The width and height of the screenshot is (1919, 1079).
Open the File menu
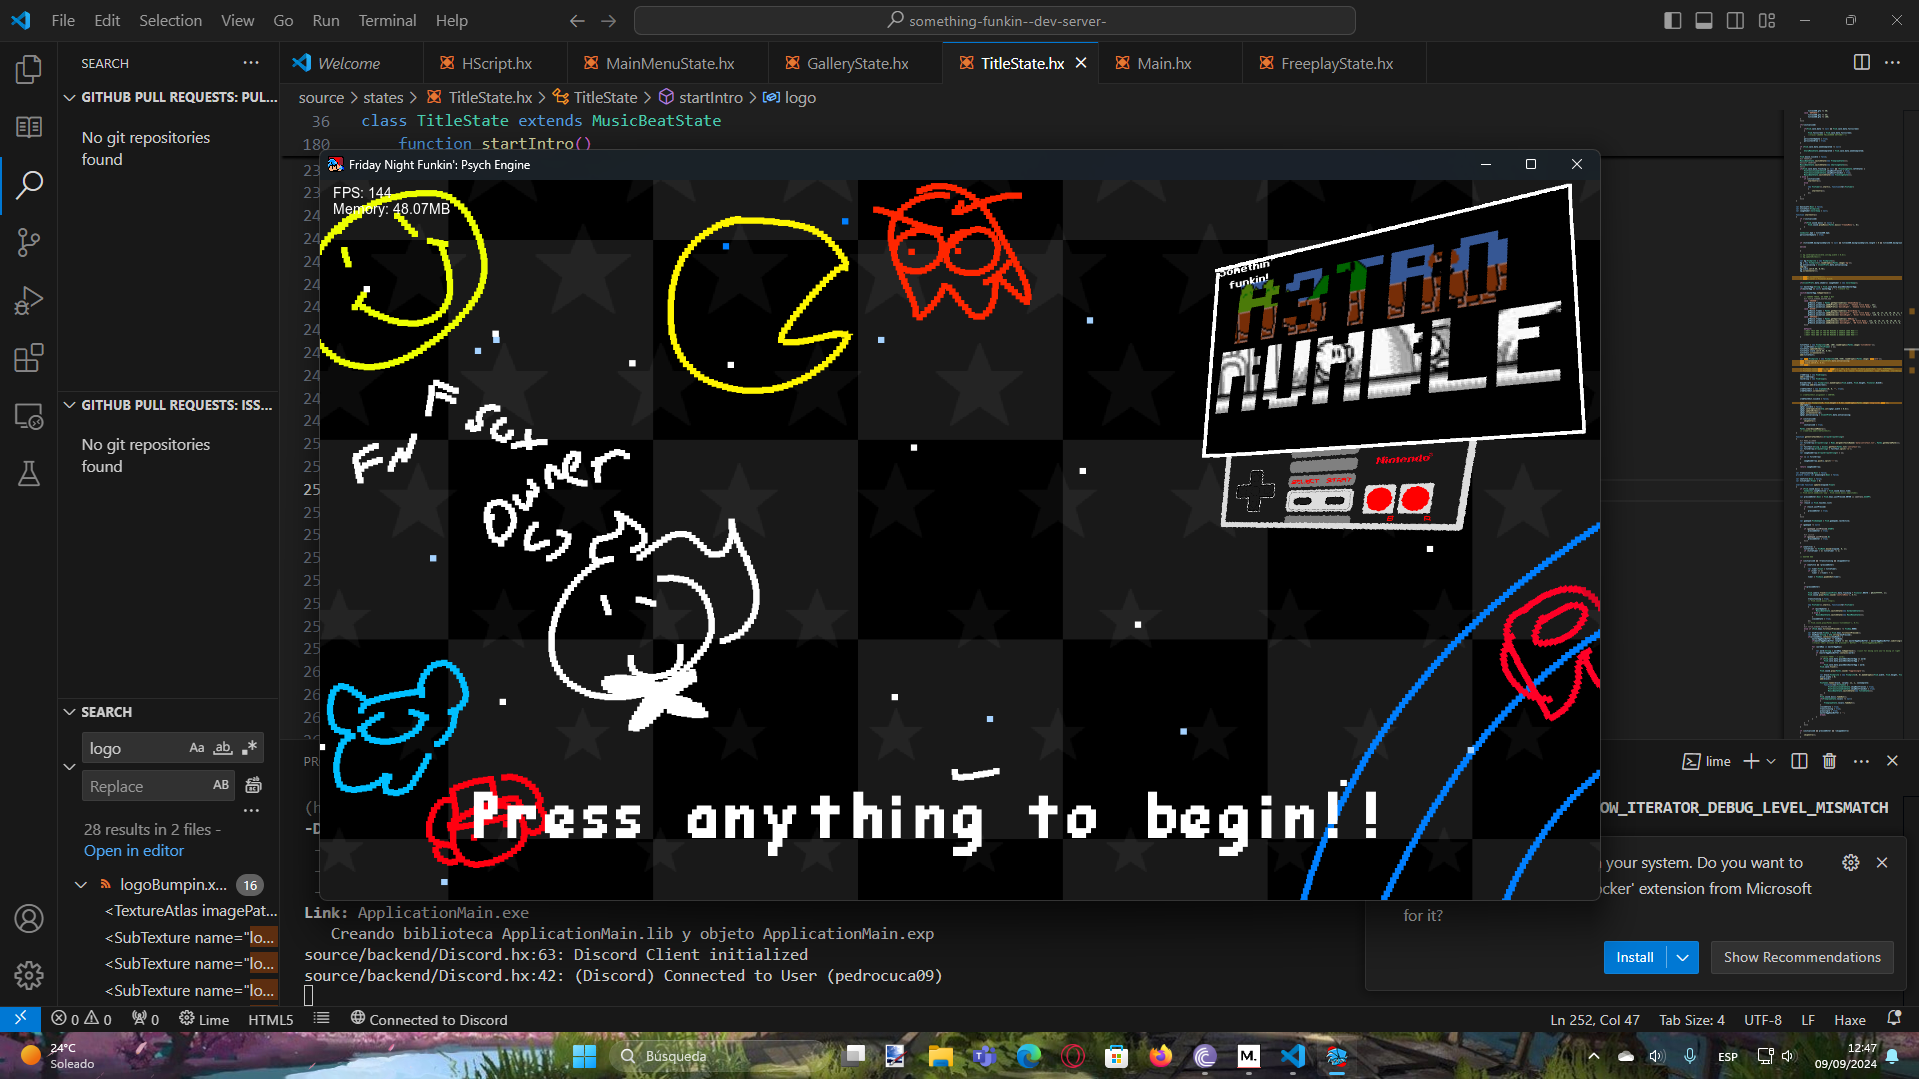pos(63,20)
